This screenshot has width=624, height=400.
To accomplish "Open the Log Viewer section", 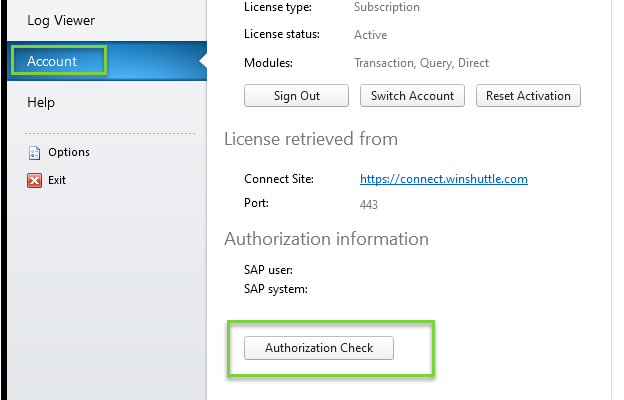I will tap(61, 20).
